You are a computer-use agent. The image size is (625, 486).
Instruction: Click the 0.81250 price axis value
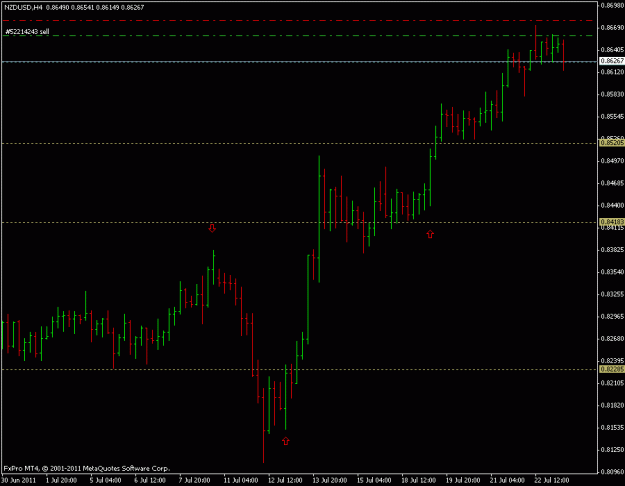click(612, 450)
